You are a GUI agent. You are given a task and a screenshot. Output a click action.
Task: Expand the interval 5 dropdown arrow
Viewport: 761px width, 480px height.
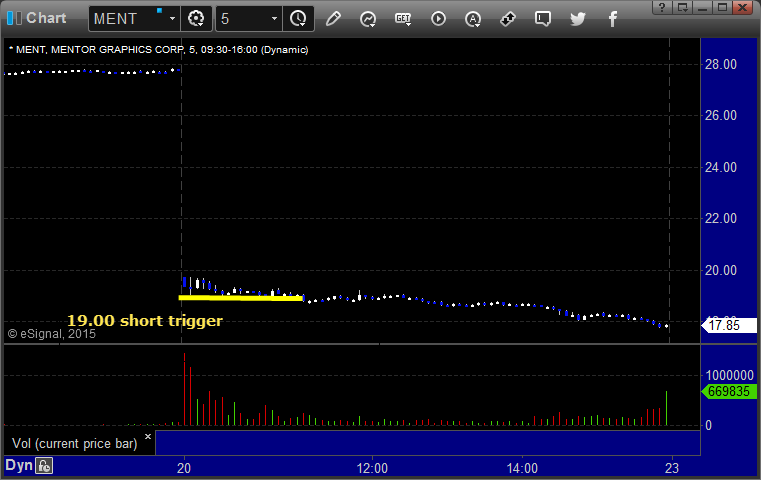pos(274,19)
